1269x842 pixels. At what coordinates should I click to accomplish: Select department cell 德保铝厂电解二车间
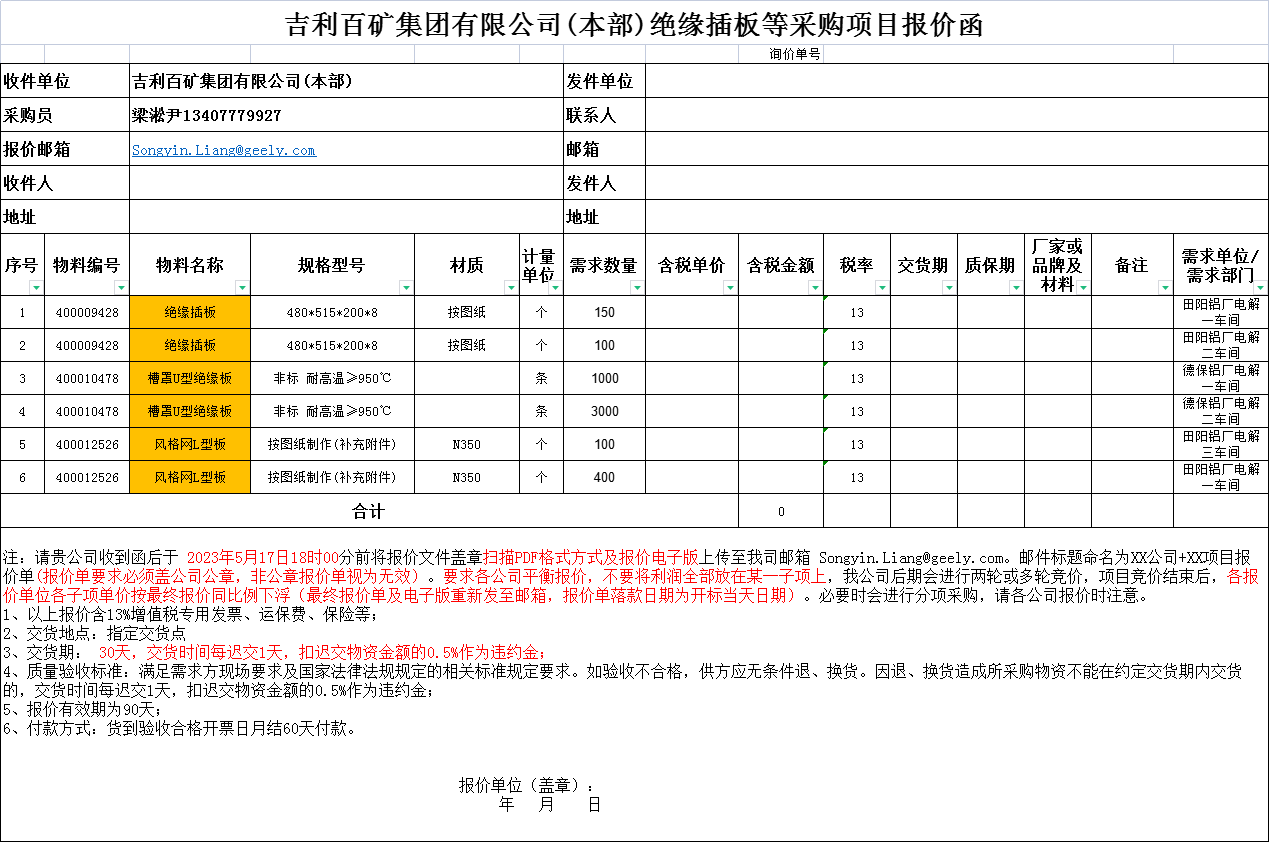tap(1220, 411)
